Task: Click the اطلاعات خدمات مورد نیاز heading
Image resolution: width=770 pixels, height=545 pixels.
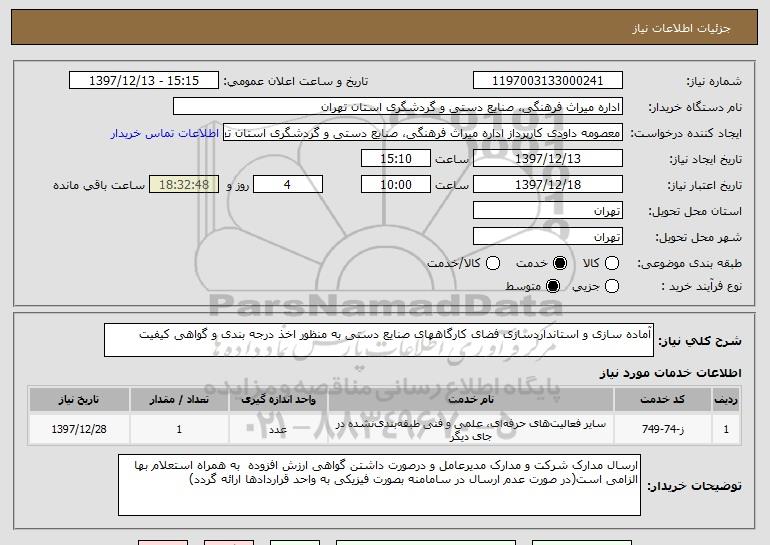Action: (x=670, y=373)
